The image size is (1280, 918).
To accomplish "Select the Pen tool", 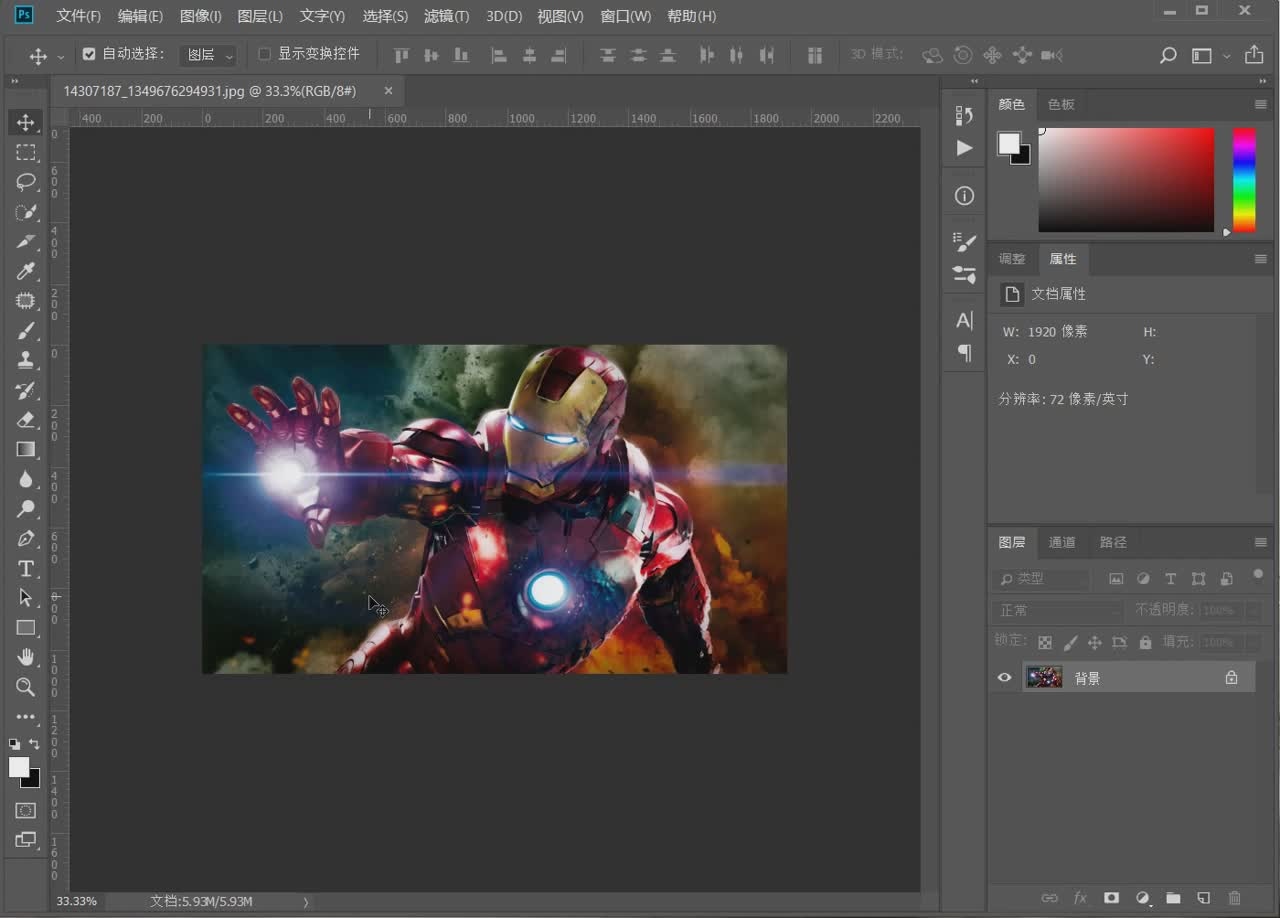I will [x=26, y=538].
